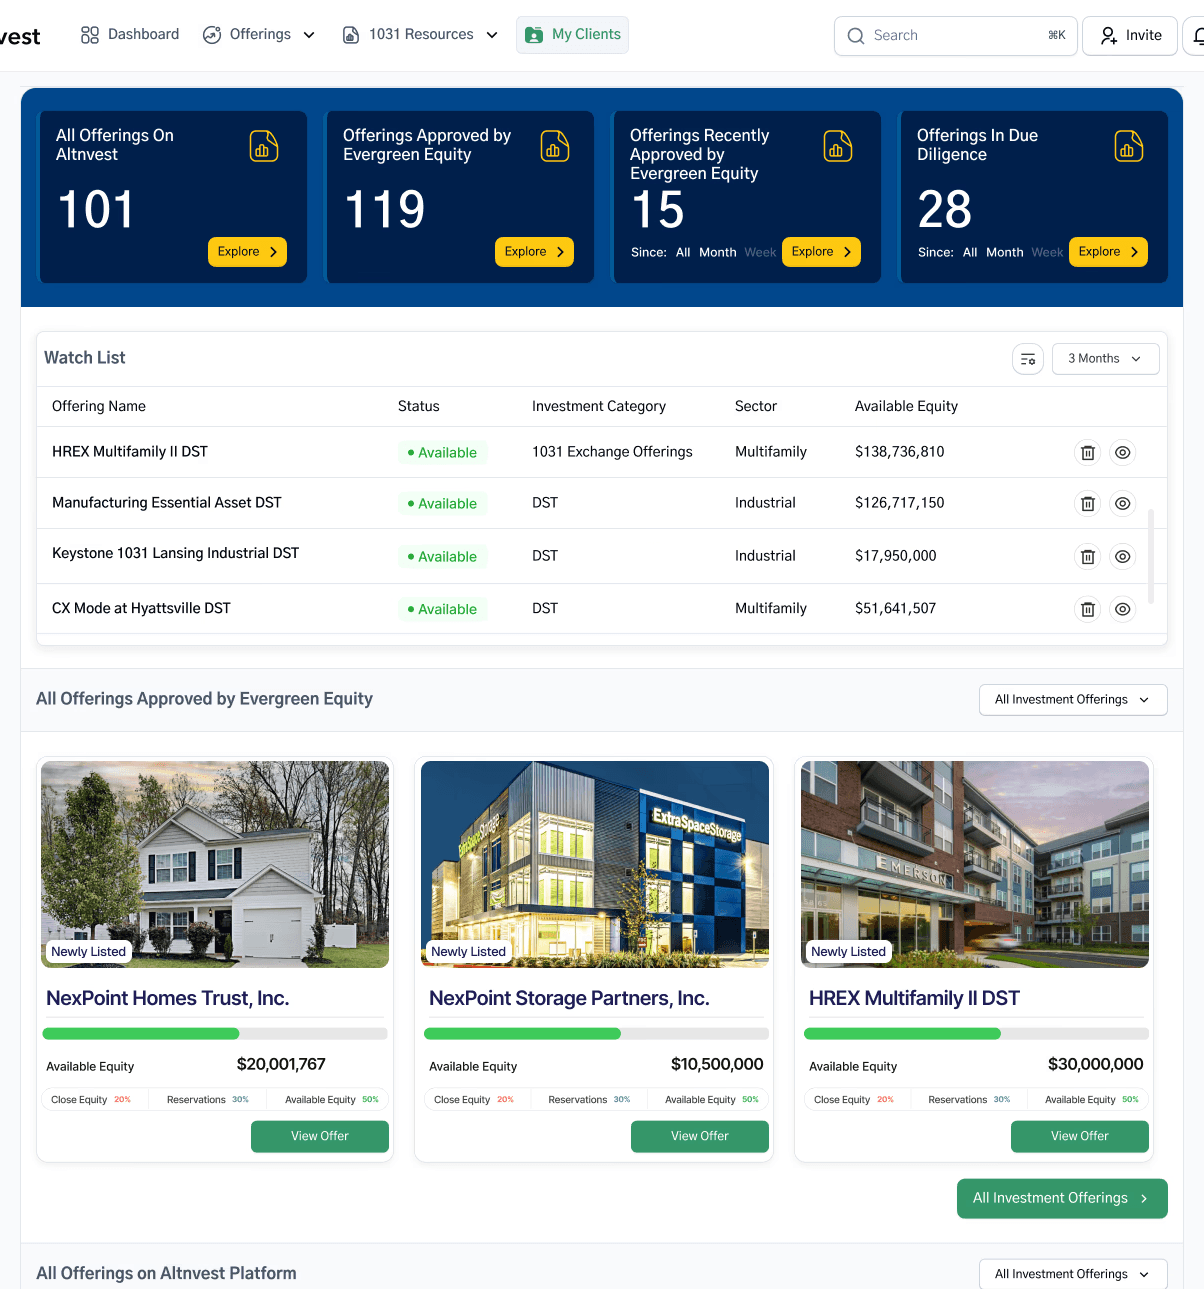This screenshot has width=1204, height=1289.
Task: Select 'Month' filter on Due Diligence card
Action: pyautogui.click(x=1005, y=253)
